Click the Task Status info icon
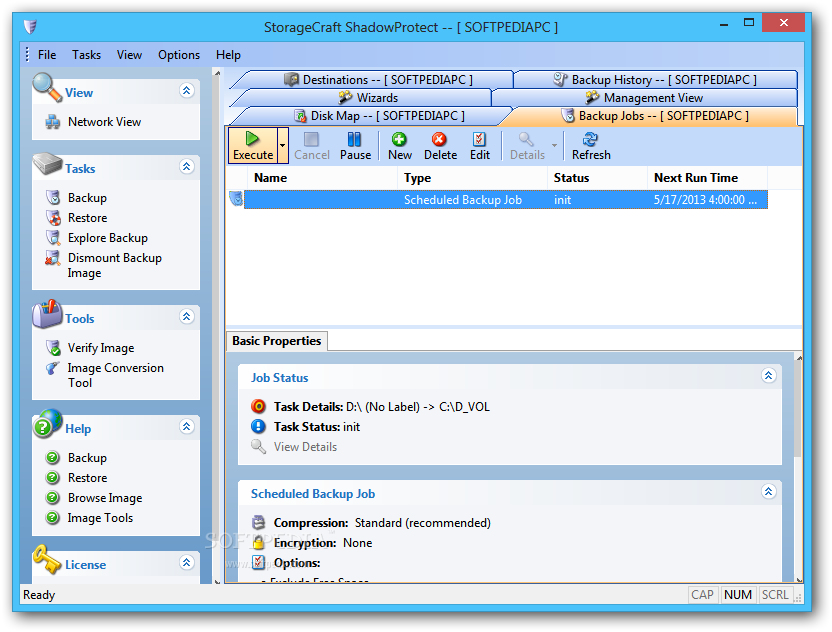 pyautogui.click(x=258, y=427)
